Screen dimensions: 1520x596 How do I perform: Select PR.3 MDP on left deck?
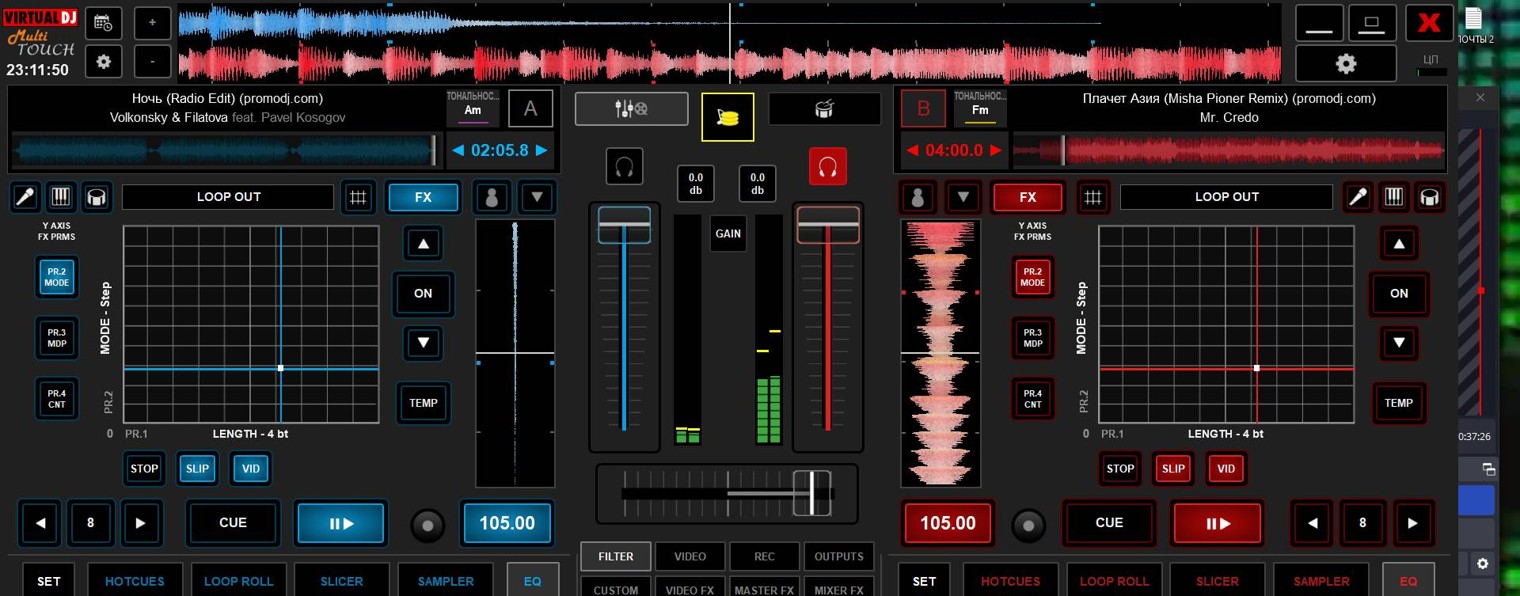point(57,338)
